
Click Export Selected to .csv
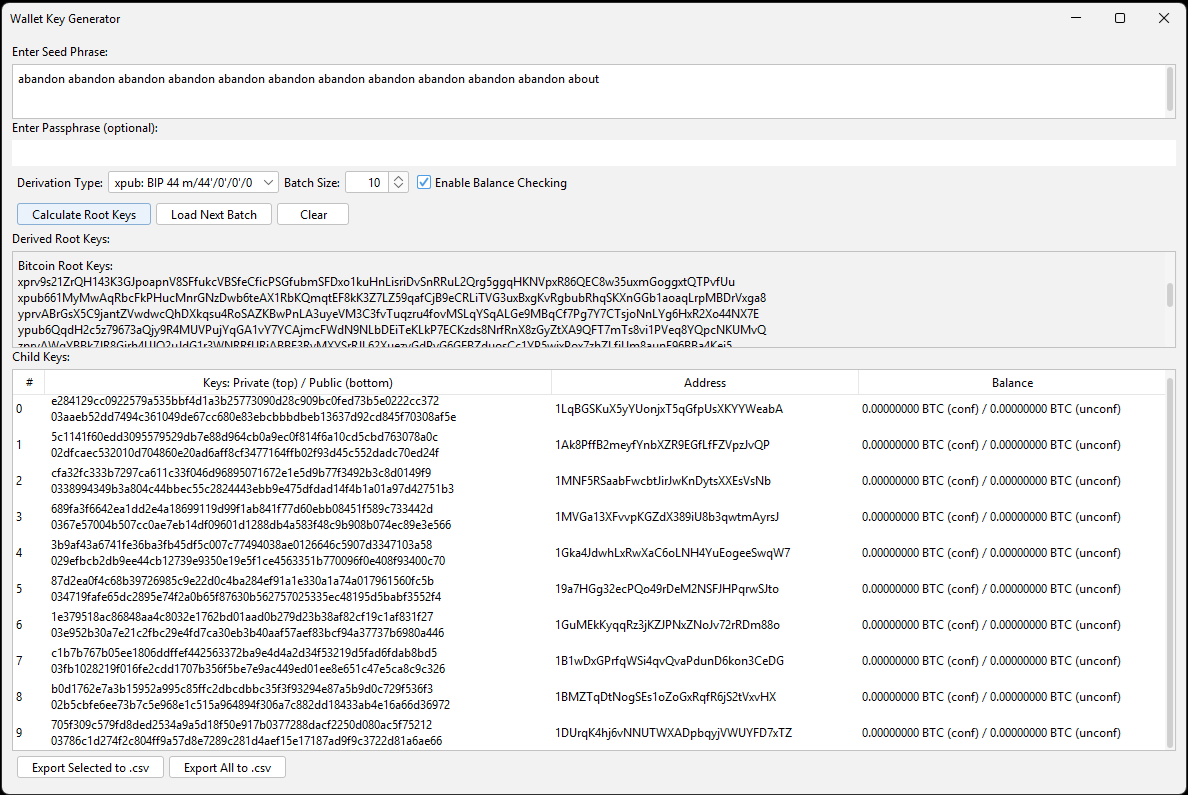(x=90, y=767)
